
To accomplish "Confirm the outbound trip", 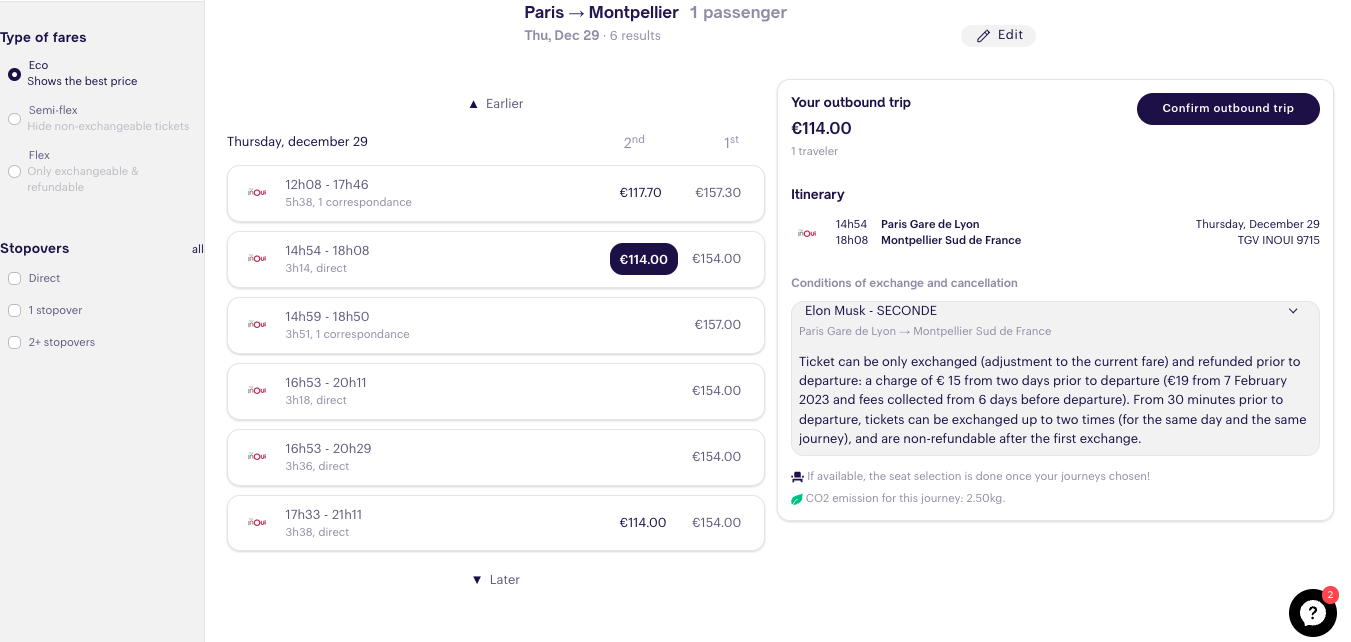I will tap(1227, 109).
